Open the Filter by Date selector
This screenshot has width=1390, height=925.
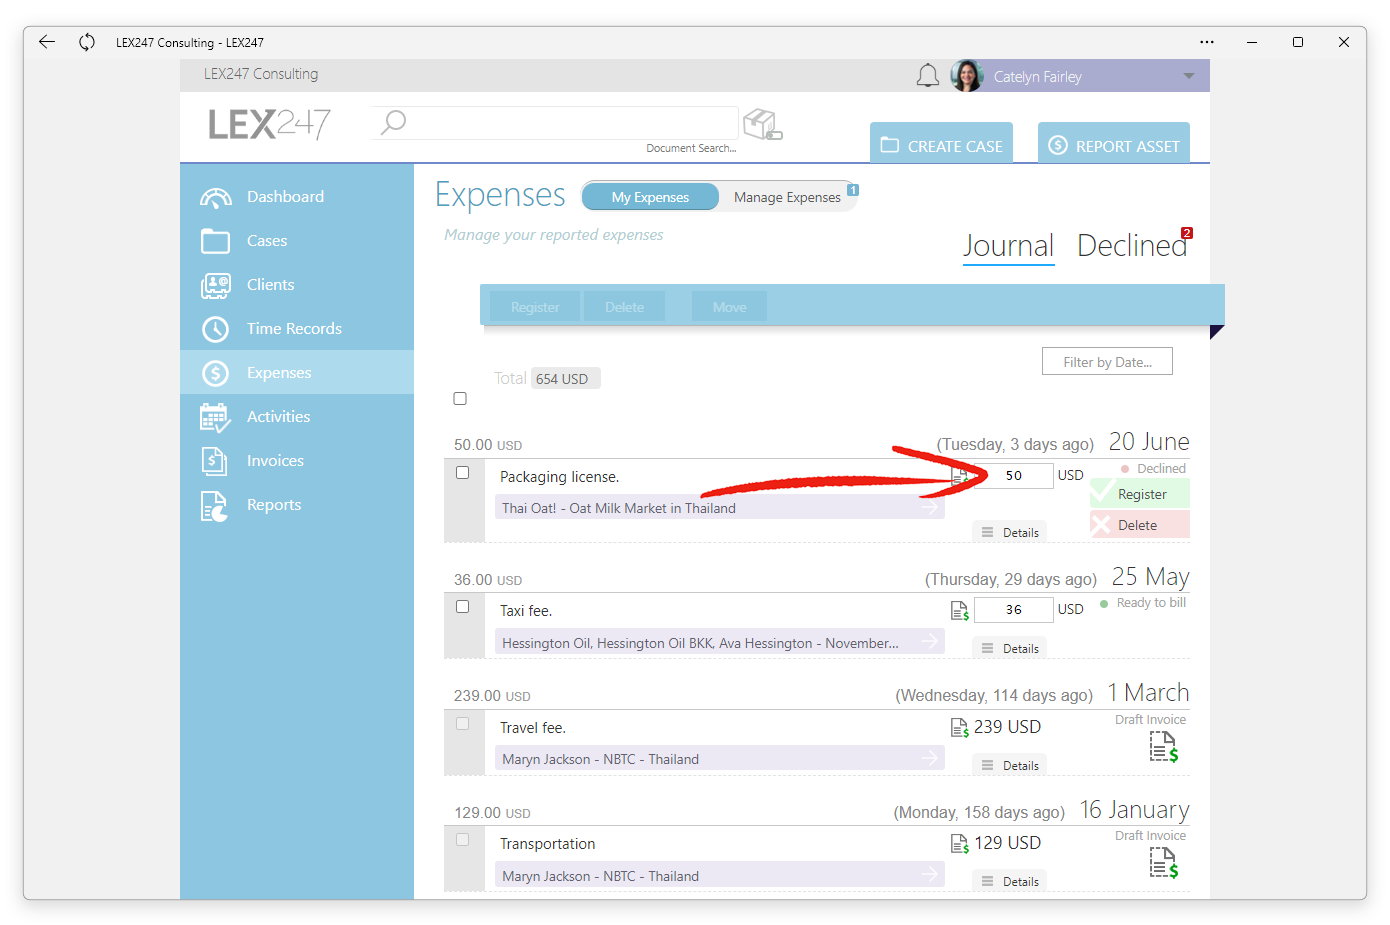pos(1107,362)
